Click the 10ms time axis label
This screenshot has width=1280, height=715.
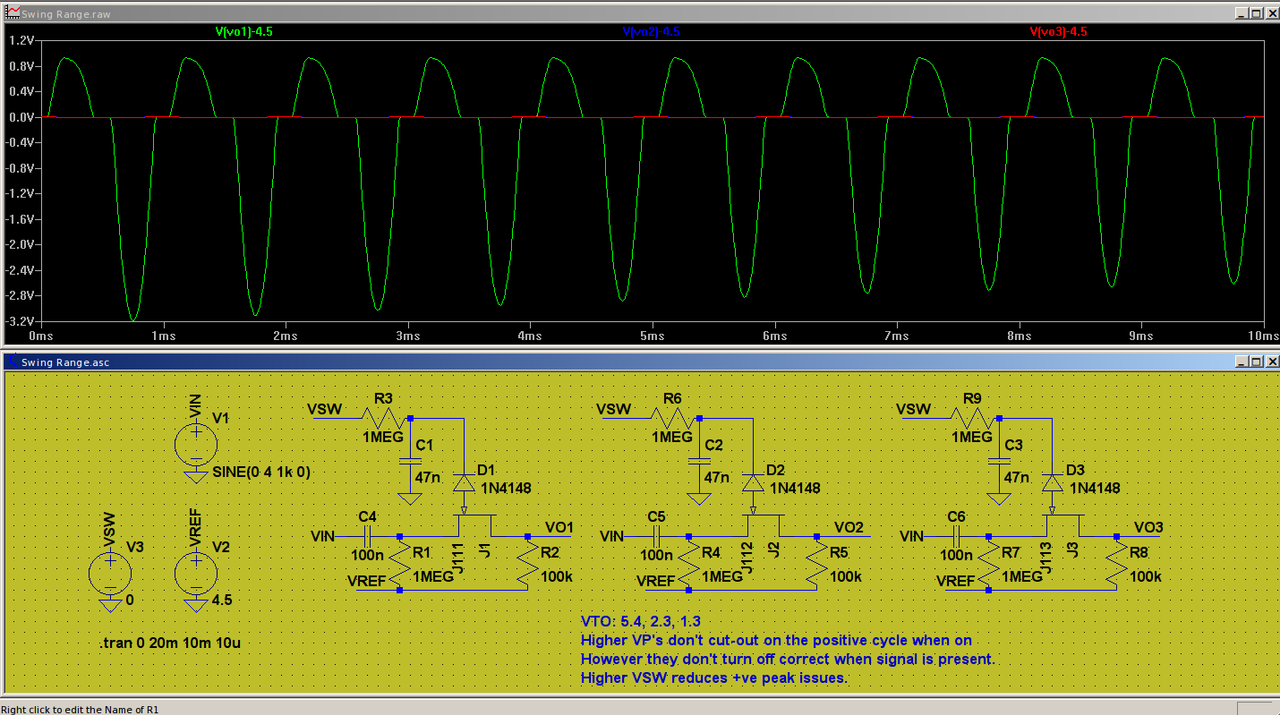point(1262,336)
